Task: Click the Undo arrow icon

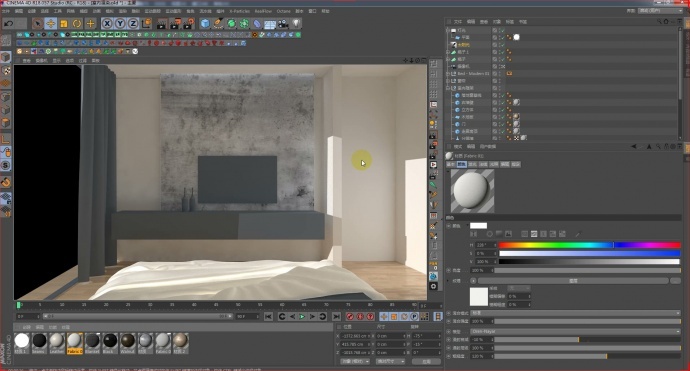Action: [x=9, y=23]
